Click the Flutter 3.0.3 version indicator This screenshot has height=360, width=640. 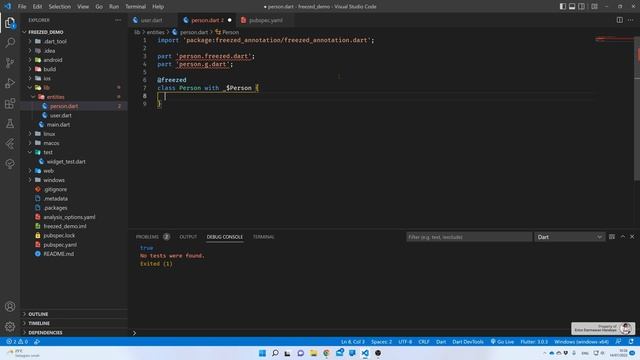click(534, 342)
